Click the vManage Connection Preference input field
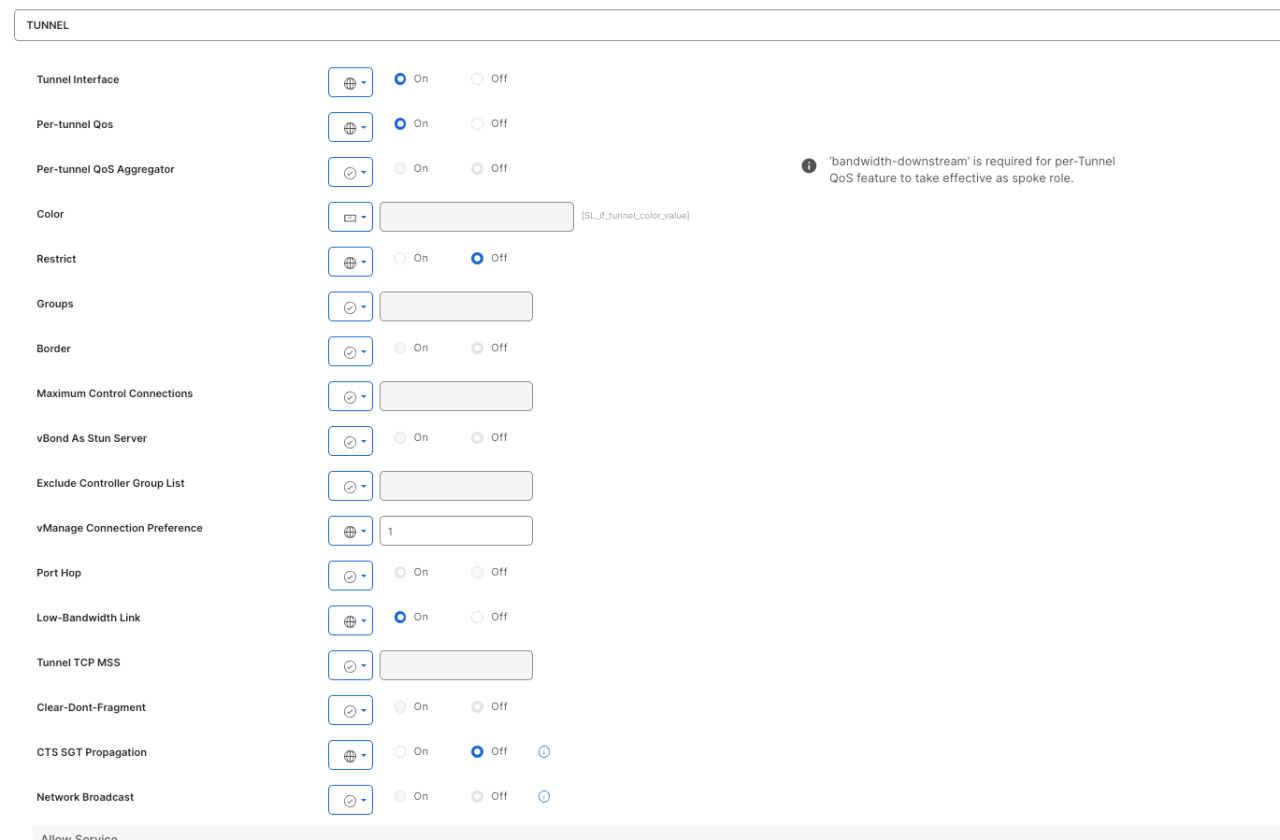1280x840 pixels. (x=456, y=531)
